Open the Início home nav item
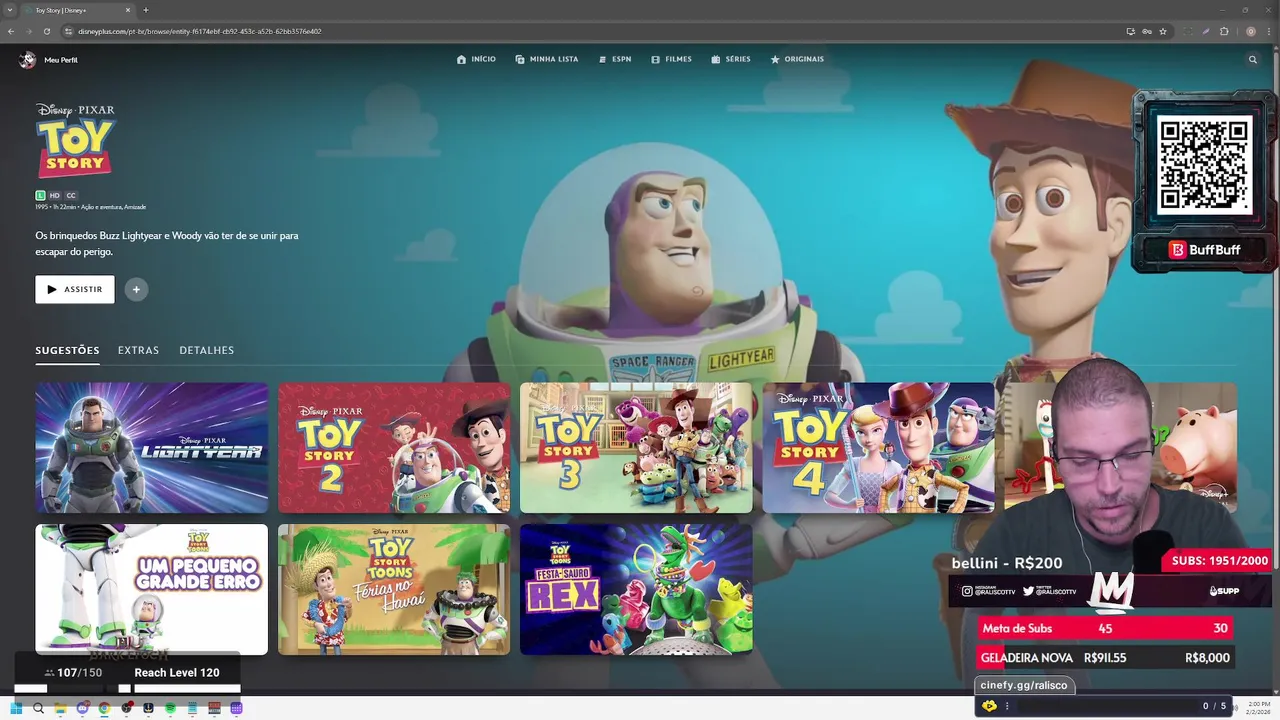The width and height of the screenshot is (1280, 720). coord(476,60)
